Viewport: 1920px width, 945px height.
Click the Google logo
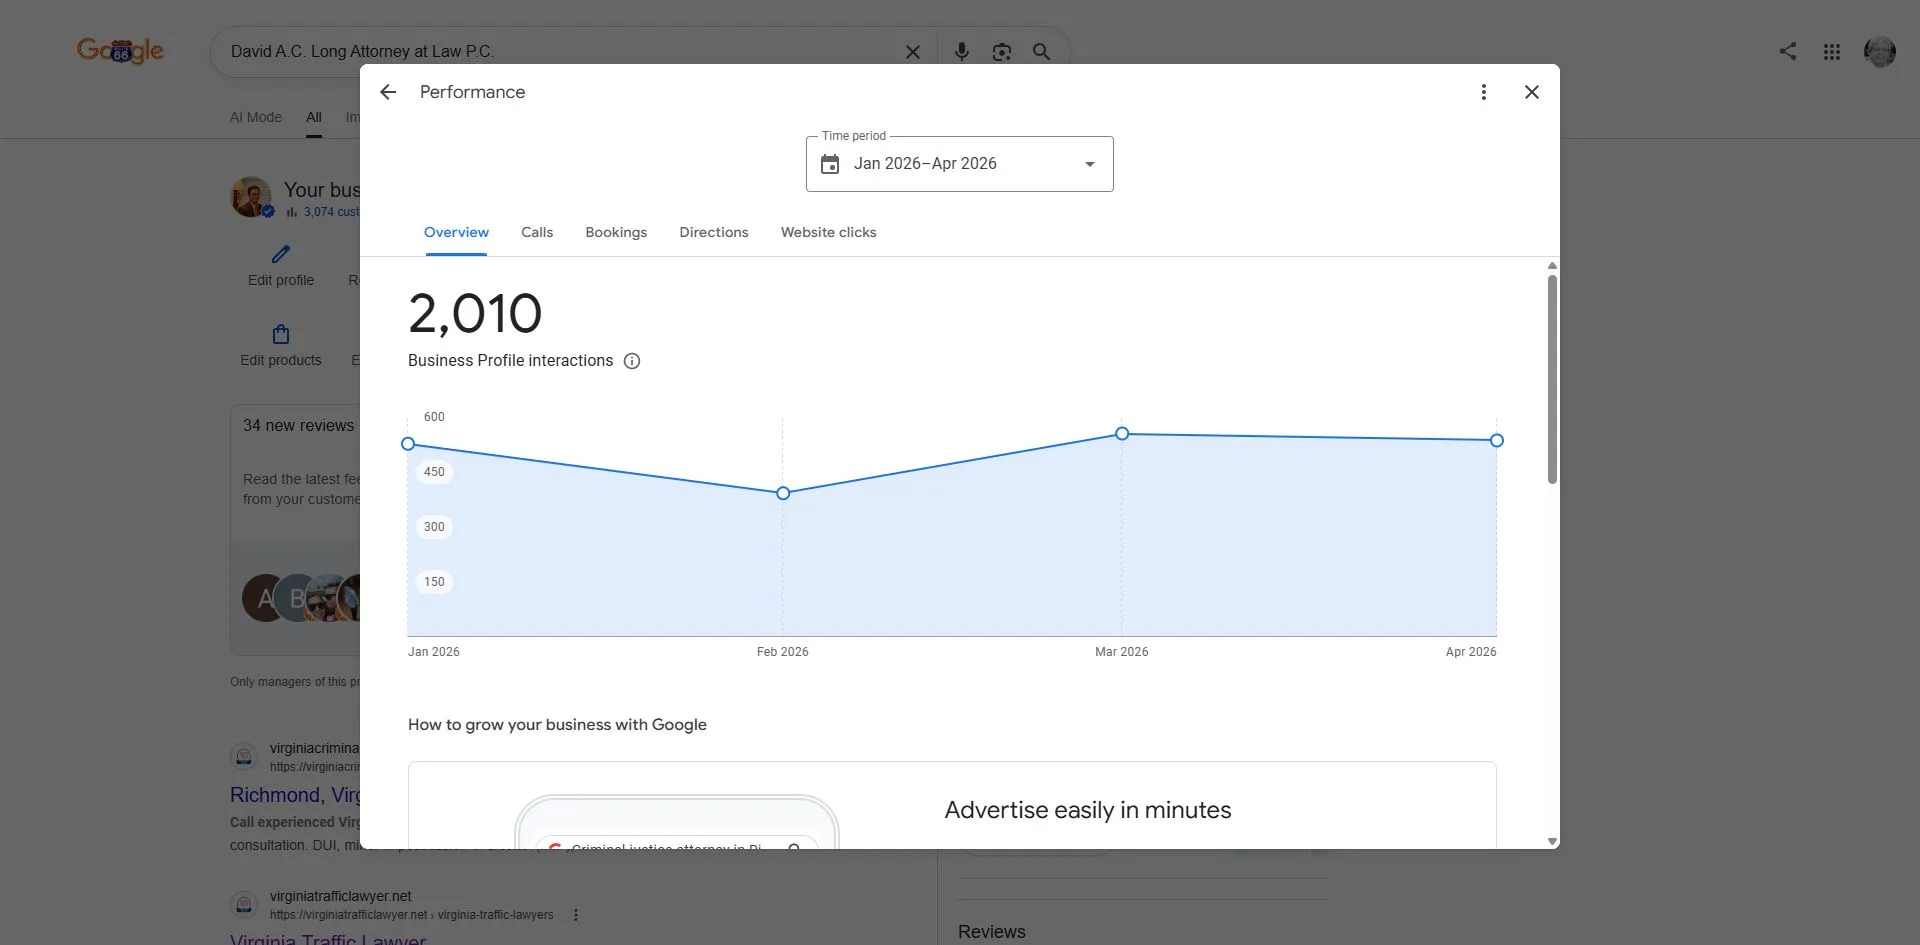[121, 50]
